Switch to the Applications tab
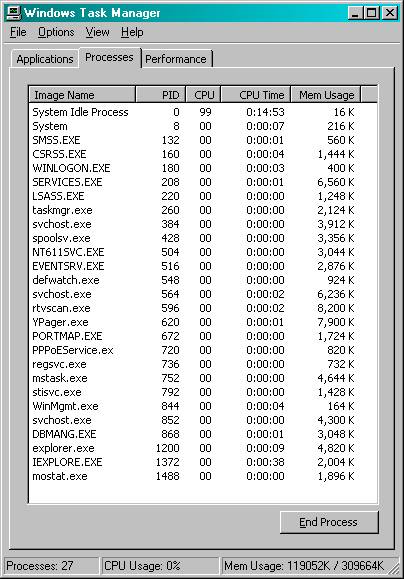Image resolution: width=404 pixels, height=579 pixels. (45, 59)
